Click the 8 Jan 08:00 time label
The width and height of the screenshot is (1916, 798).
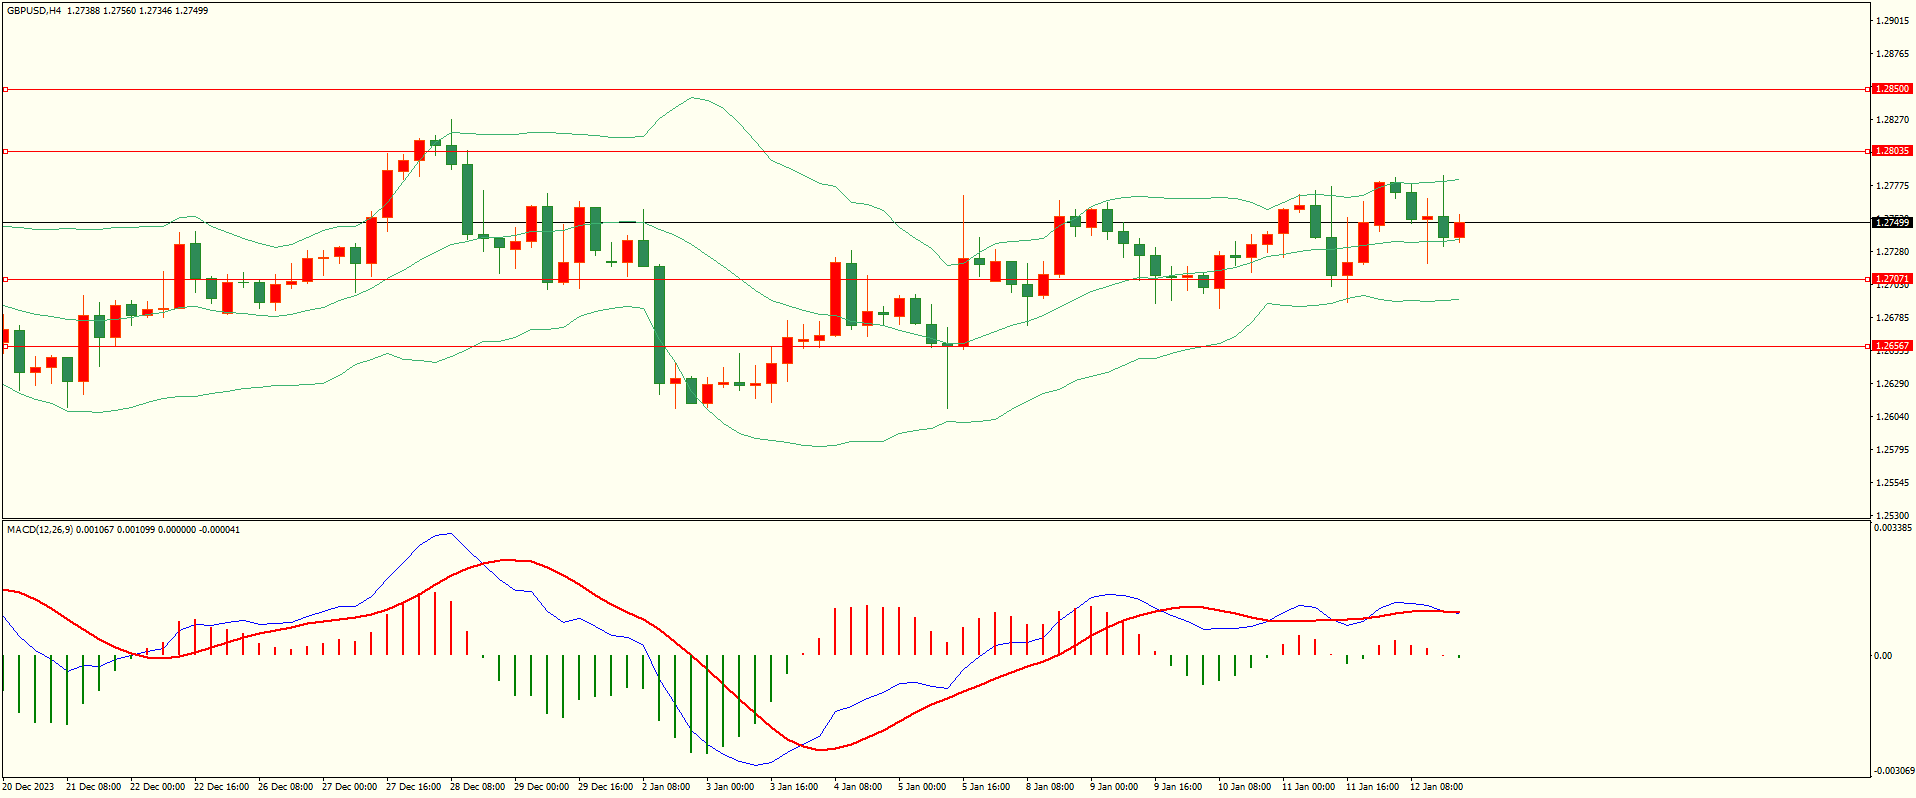[x=1050, y=787]
